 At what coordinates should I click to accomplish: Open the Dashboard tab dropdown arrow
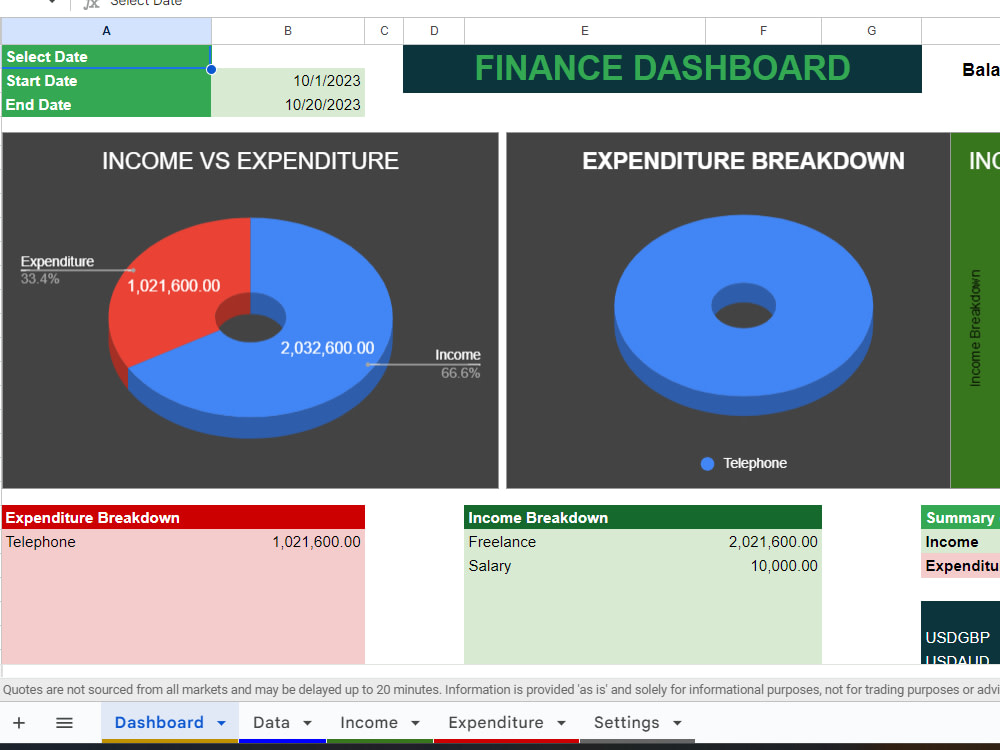221,723
